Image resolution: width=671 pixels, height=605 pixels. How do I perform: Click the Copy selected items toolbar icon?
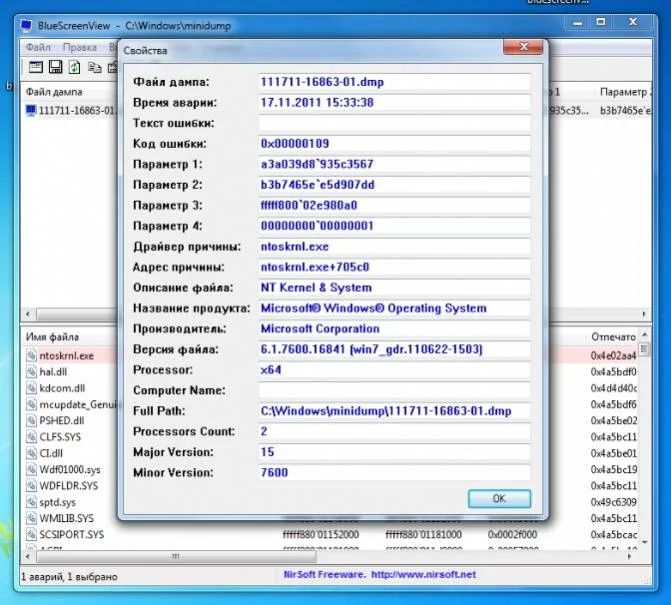95,67
